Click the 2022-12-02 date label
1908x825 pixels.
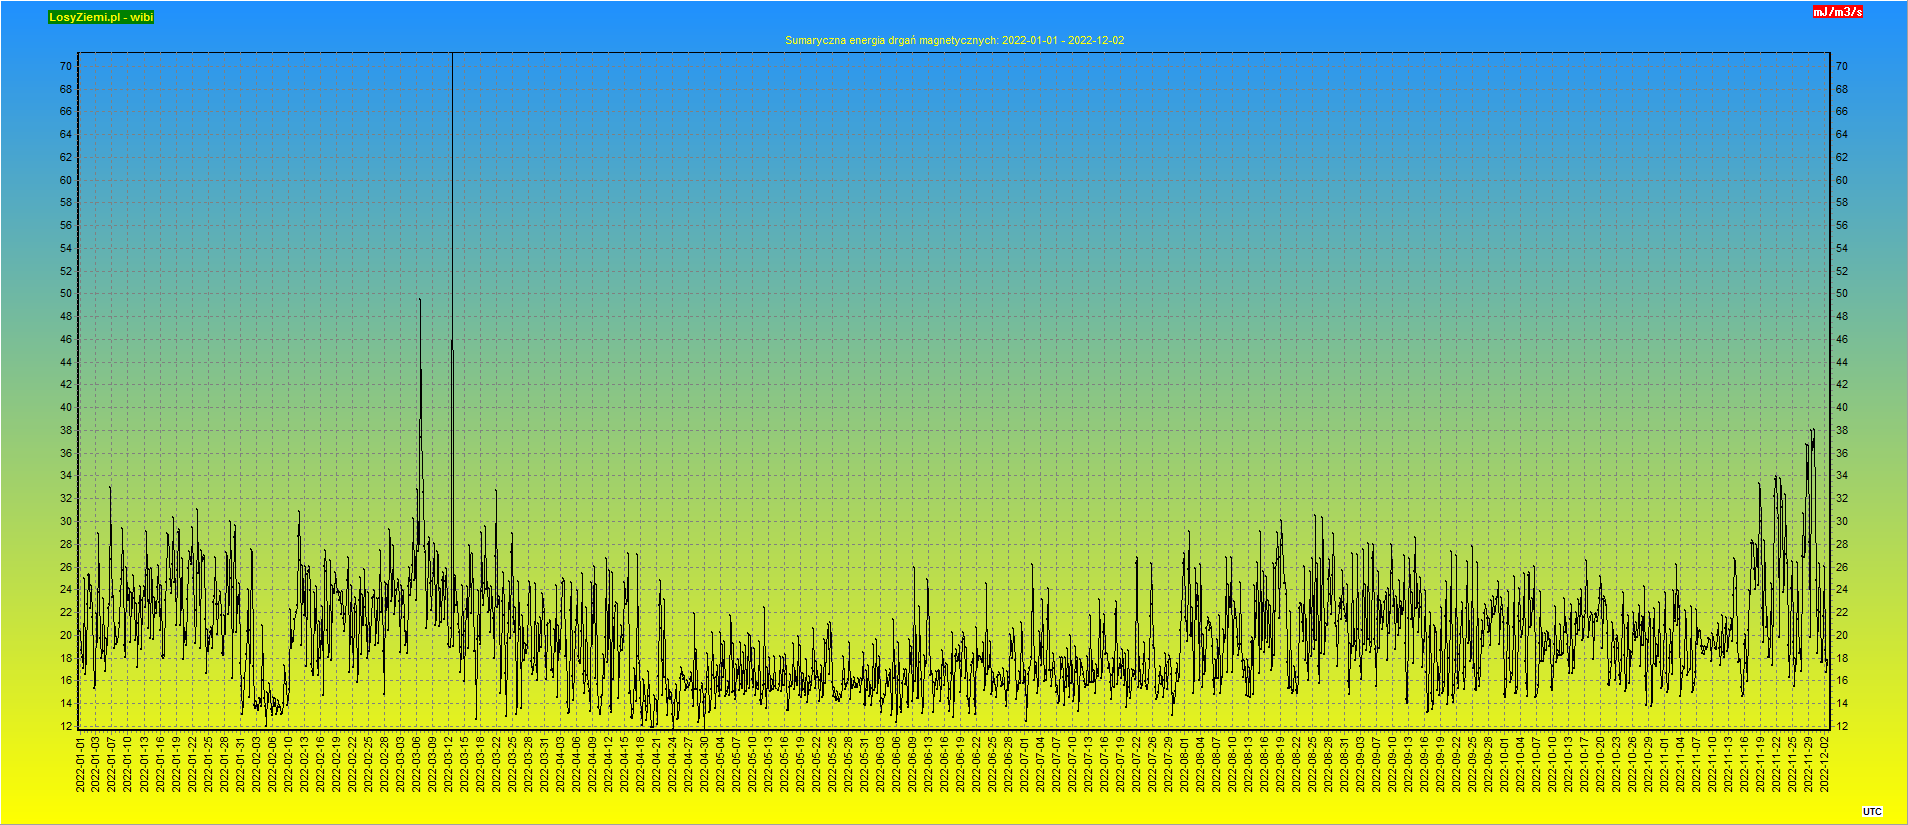click(x=1824, y=765)
